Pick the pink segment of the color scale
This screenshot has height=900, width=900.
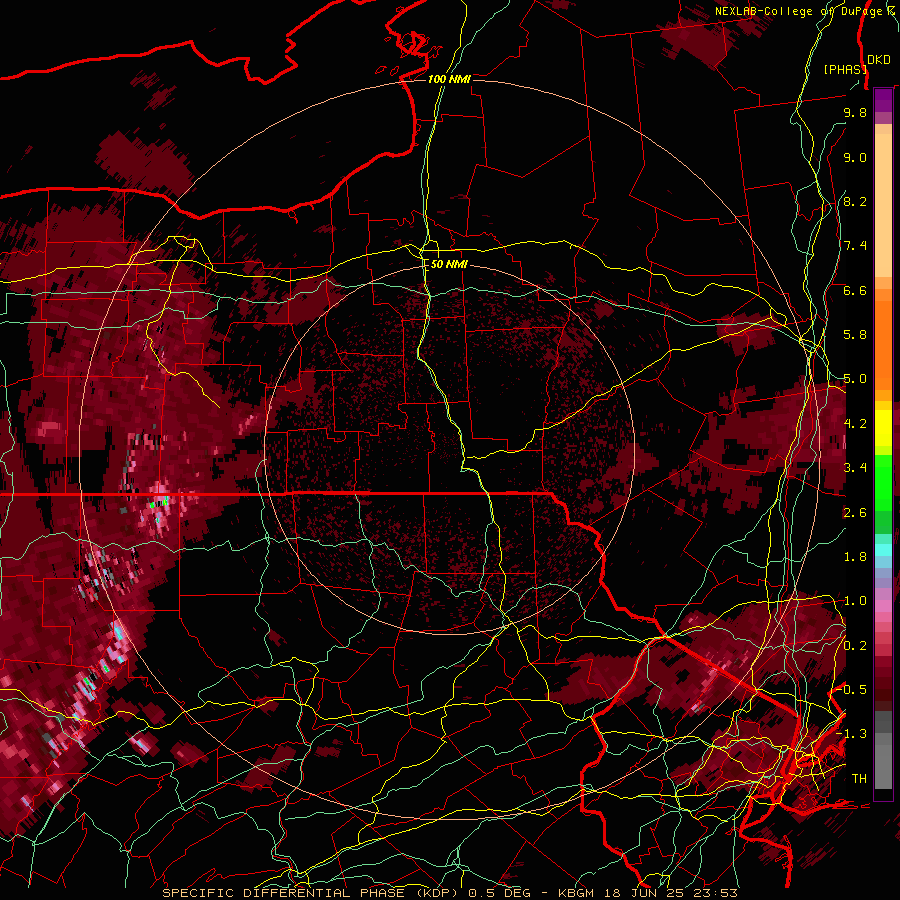tap(883, 605)
